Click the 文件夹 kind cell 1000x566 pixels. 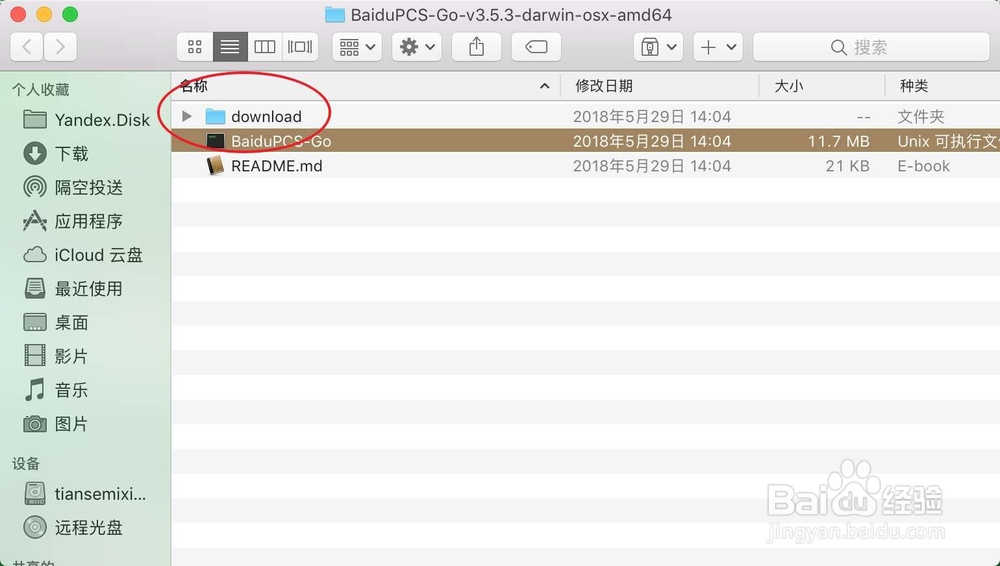921,117
